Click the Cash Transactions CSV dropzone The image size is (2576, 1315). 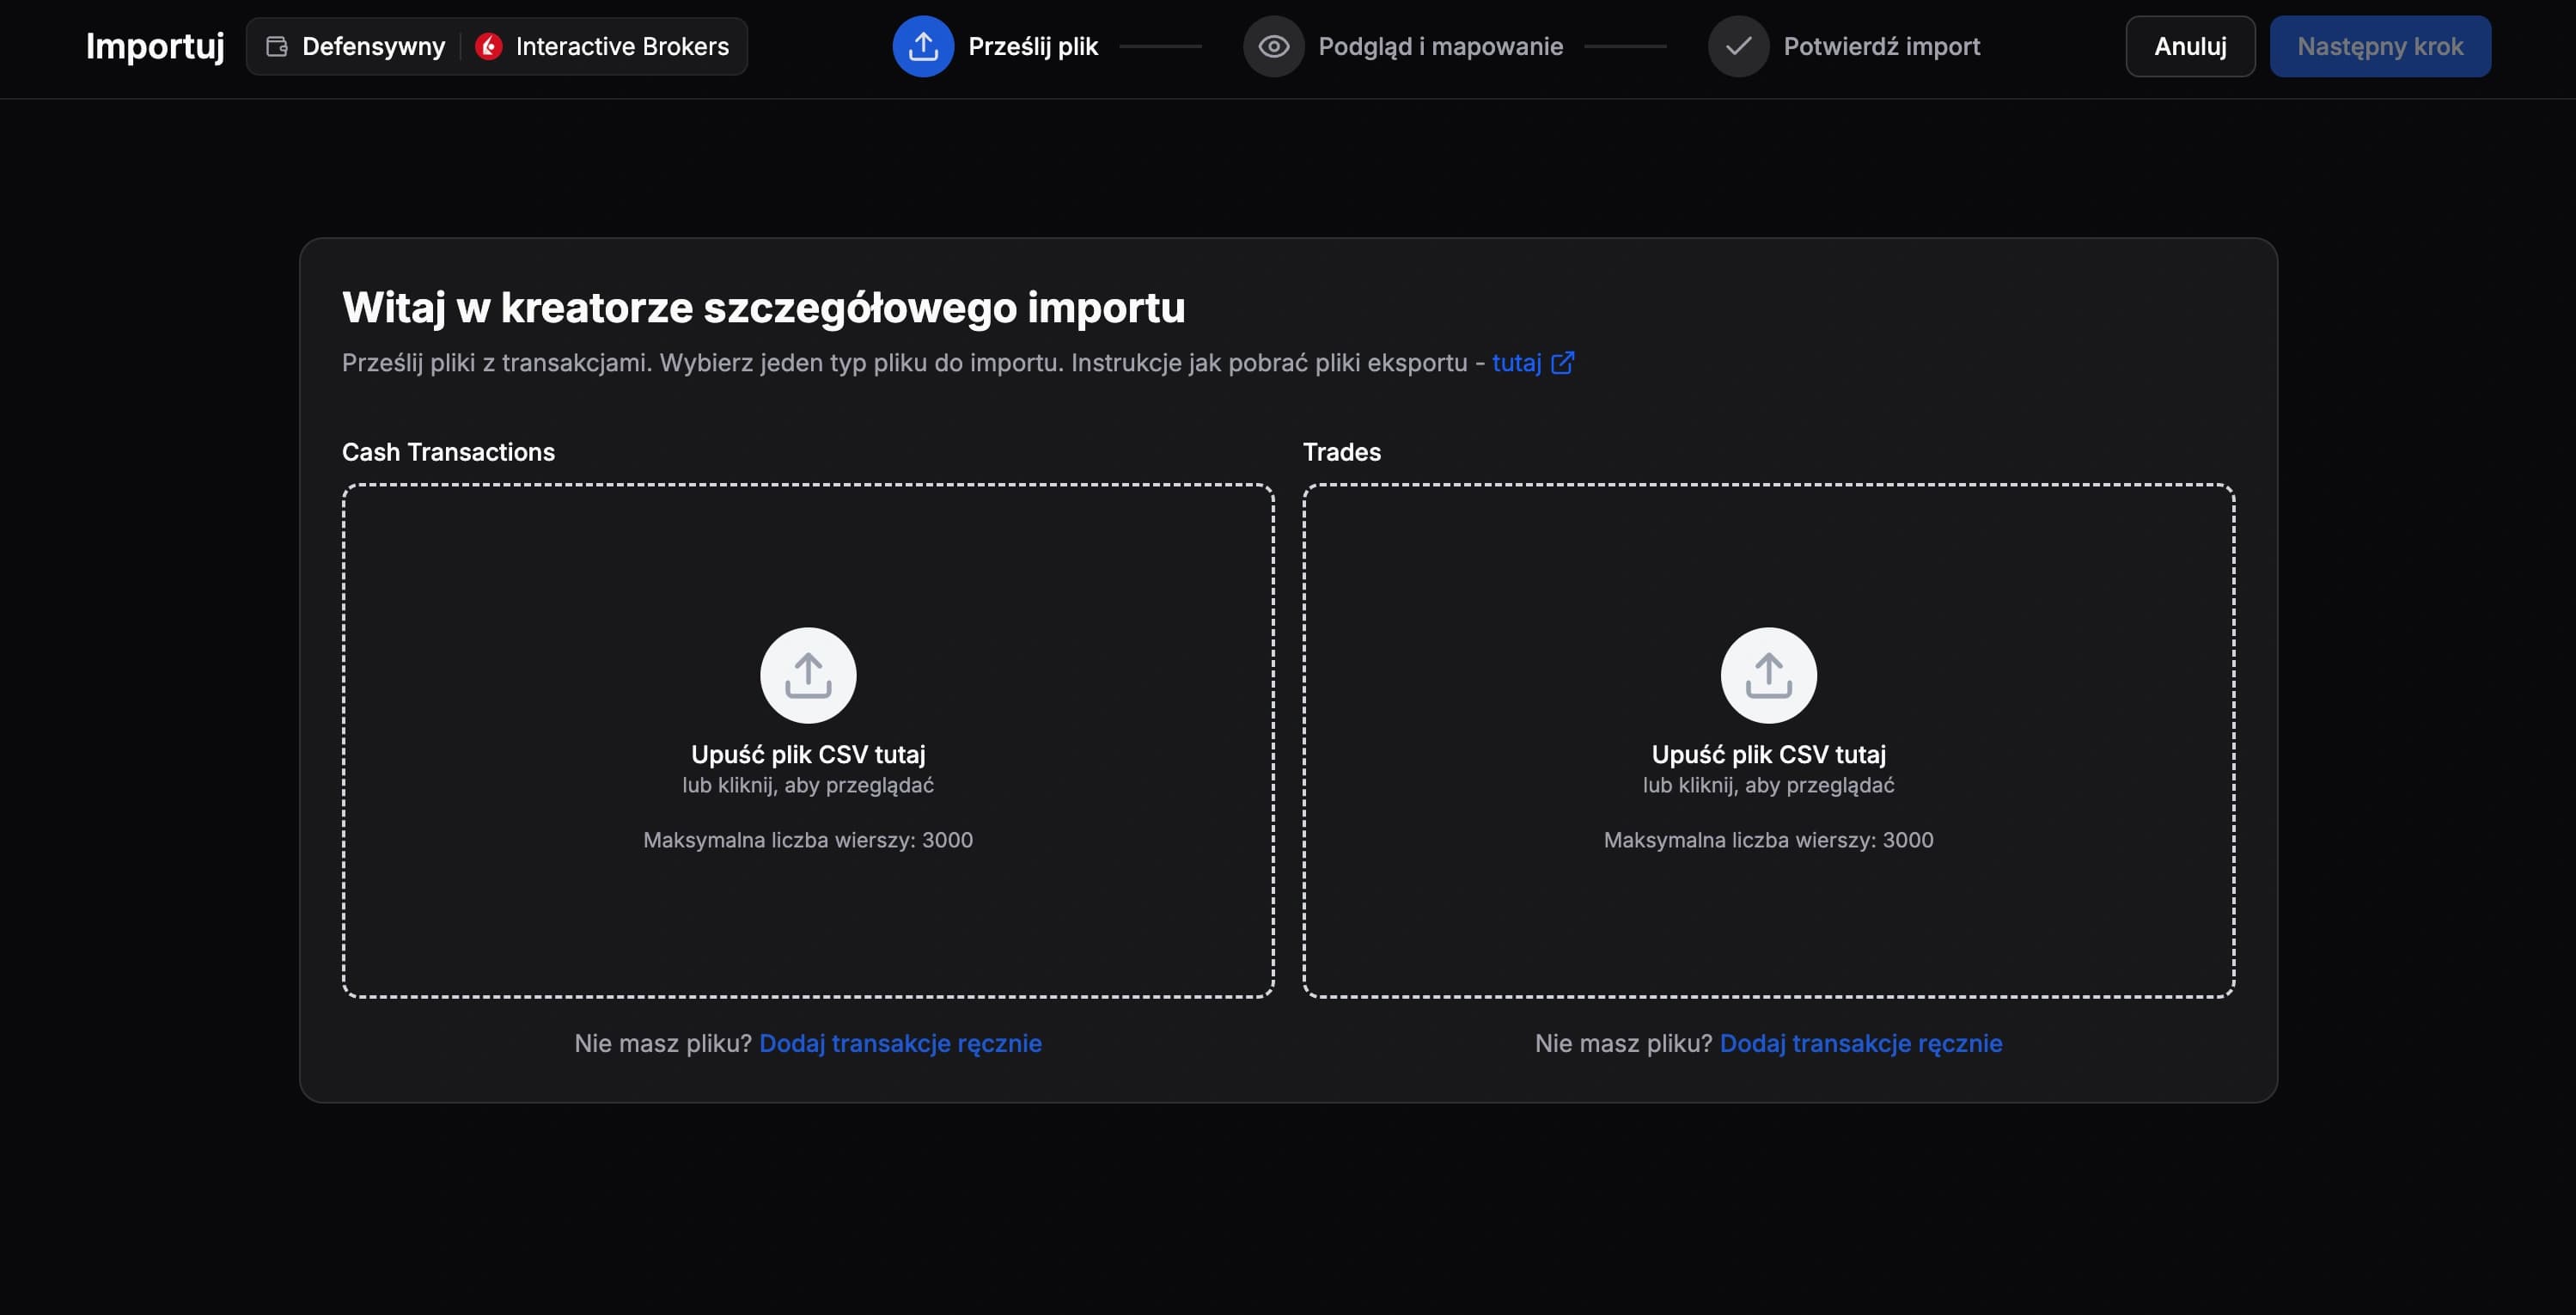(x=808, y=740)
